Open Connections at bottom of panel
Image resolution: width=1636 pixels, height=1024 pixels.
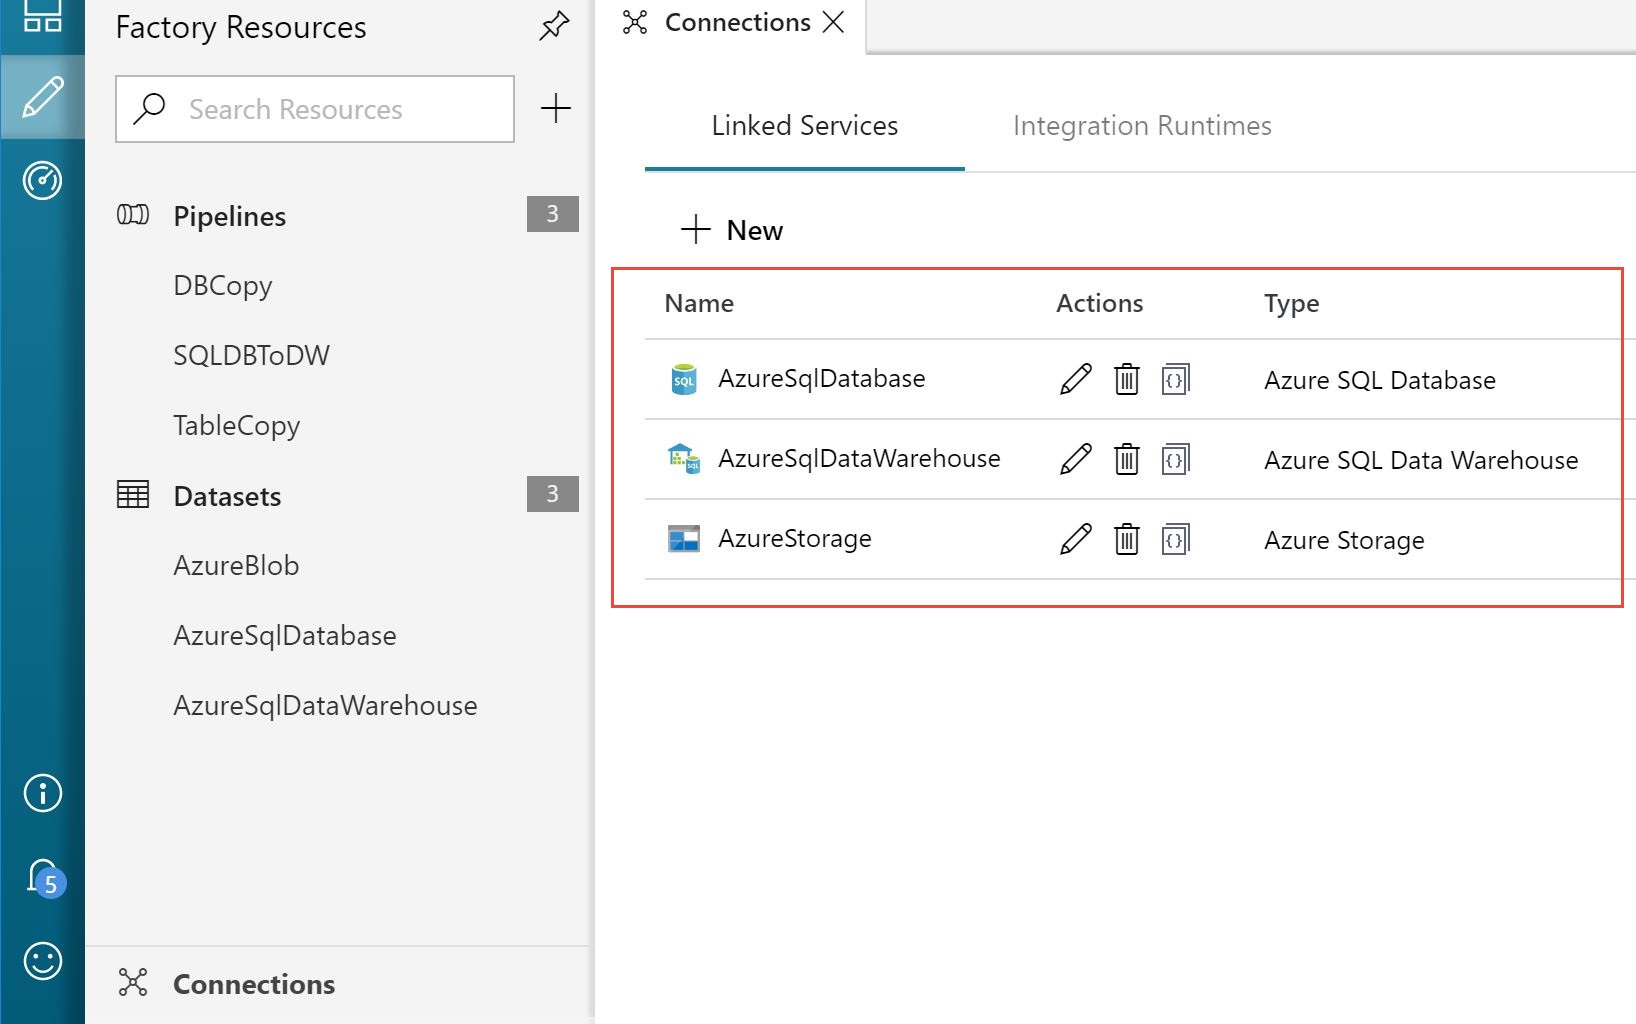pos(254,984)
